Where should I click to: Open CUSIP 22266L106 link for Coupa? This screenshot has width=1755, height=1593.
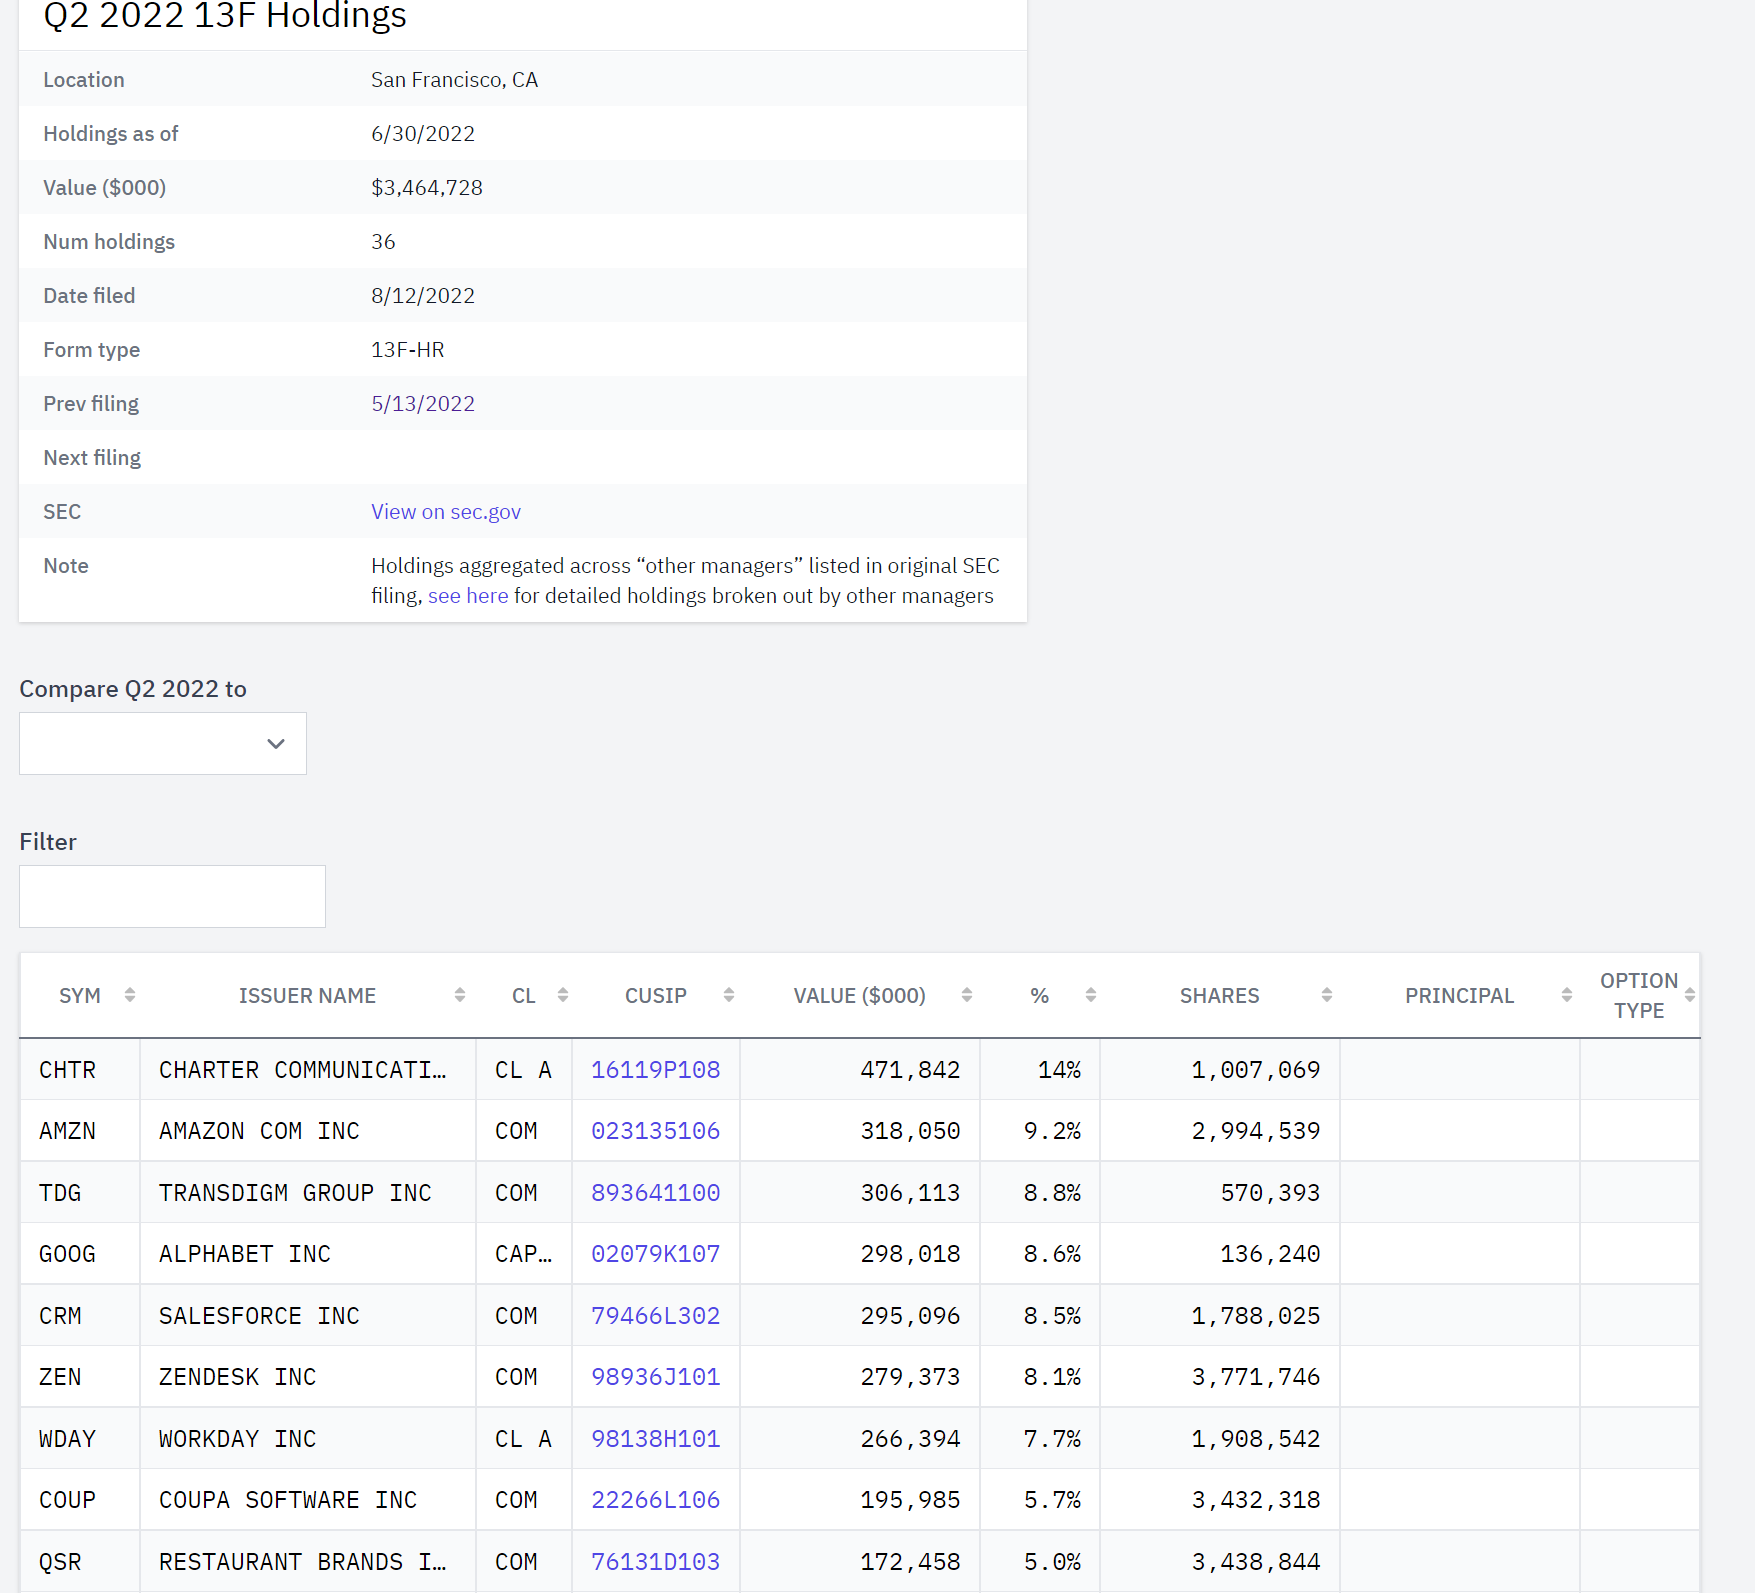(x=656, y=1500)
